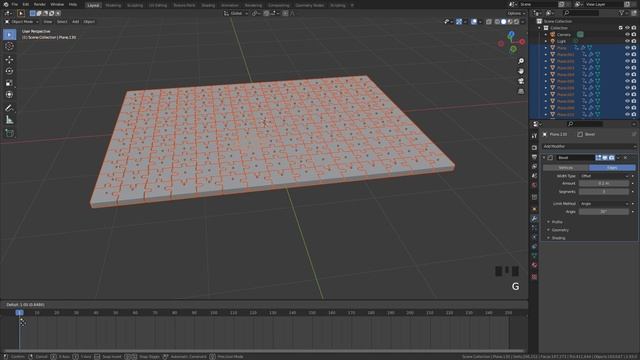This screenshot has width=640, height=360.
Task: Open the Modifier properties wrench tab
Action: click(534, 219)
